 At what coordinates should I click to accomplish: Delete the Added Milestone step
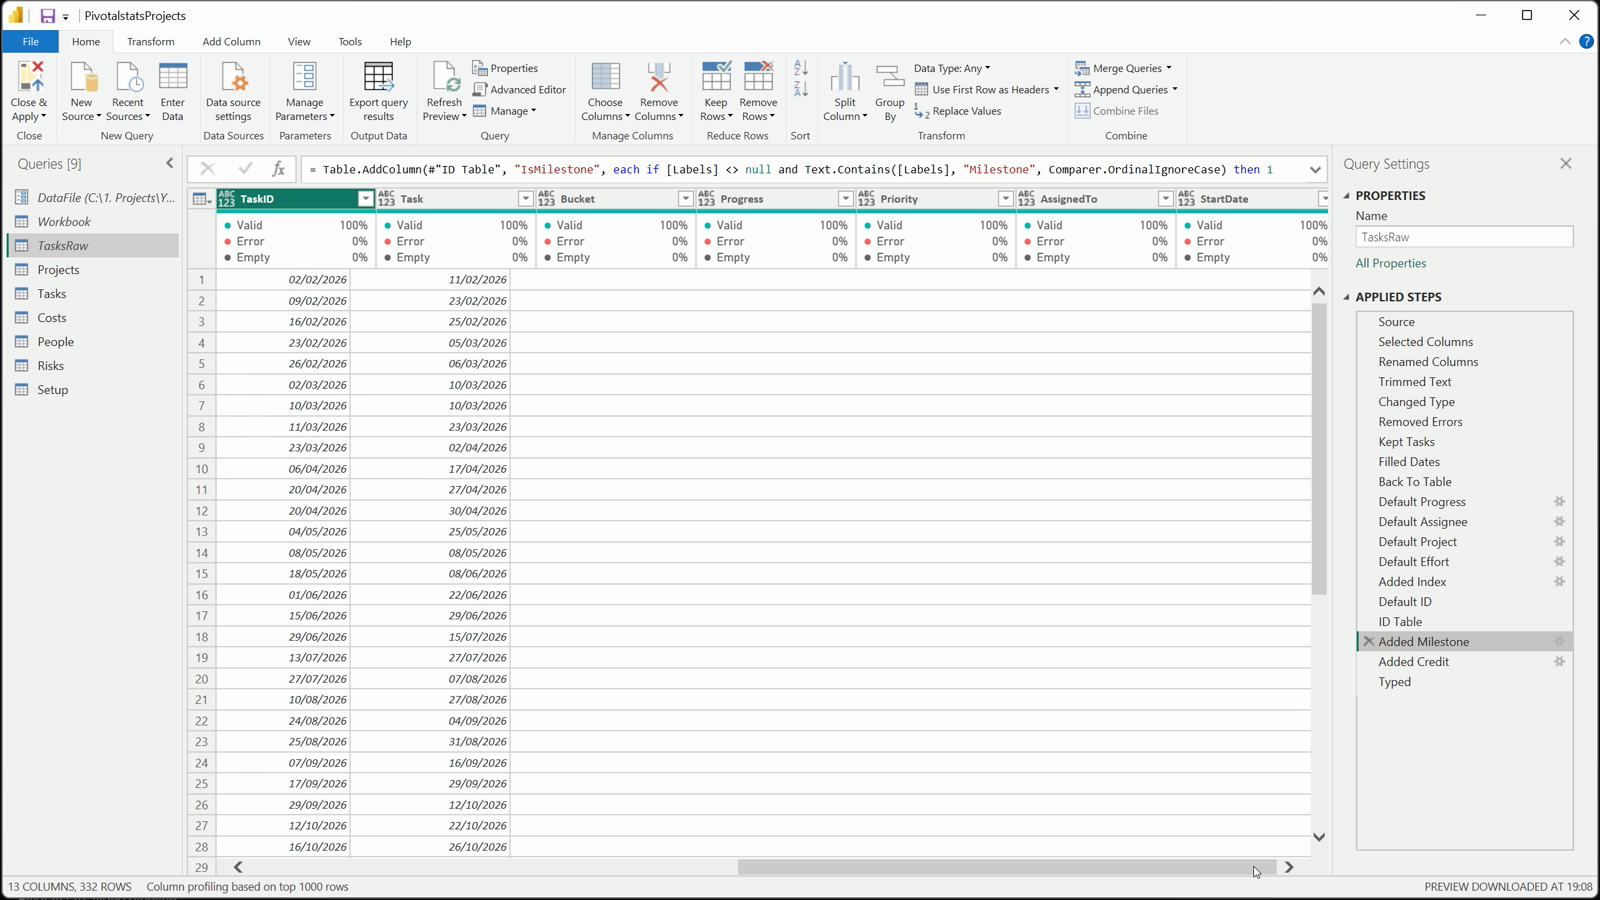tap(1369, 642)
